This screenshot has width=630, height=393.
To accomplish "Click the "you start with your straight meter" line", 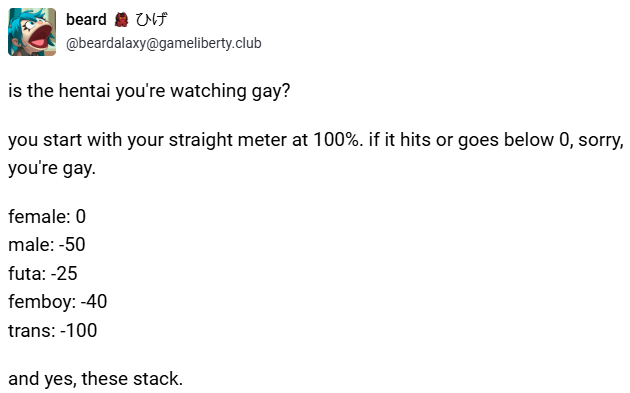I will [316, 140].
